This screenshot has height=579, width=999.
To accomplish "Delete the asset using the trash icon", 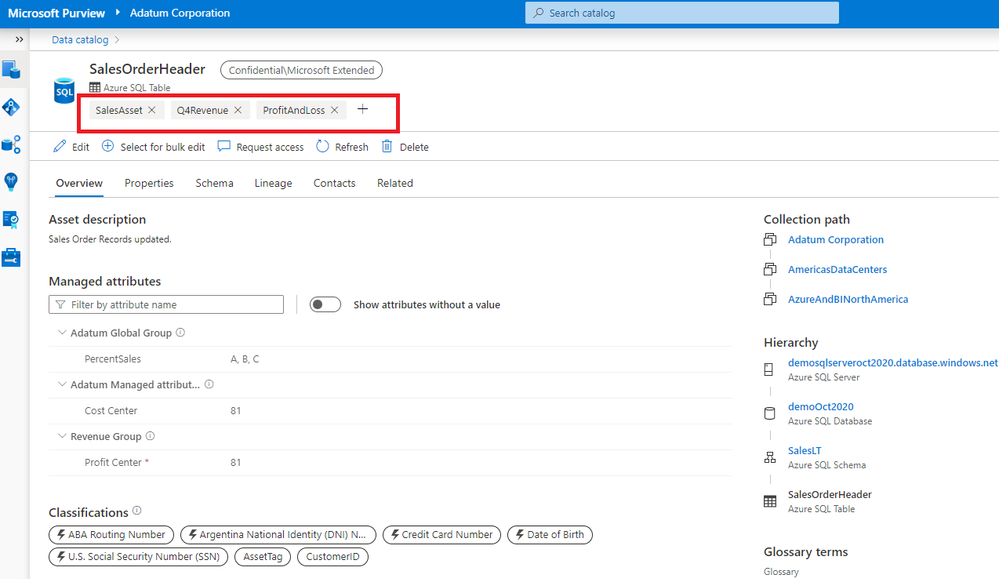I will click(390, 146).
